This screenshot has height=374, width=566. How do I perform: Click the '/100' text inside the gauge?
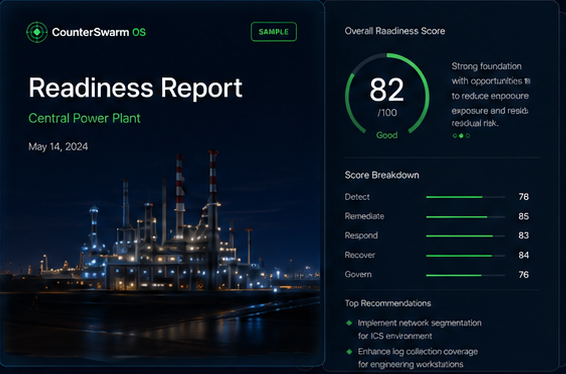[x=387, y=113]
